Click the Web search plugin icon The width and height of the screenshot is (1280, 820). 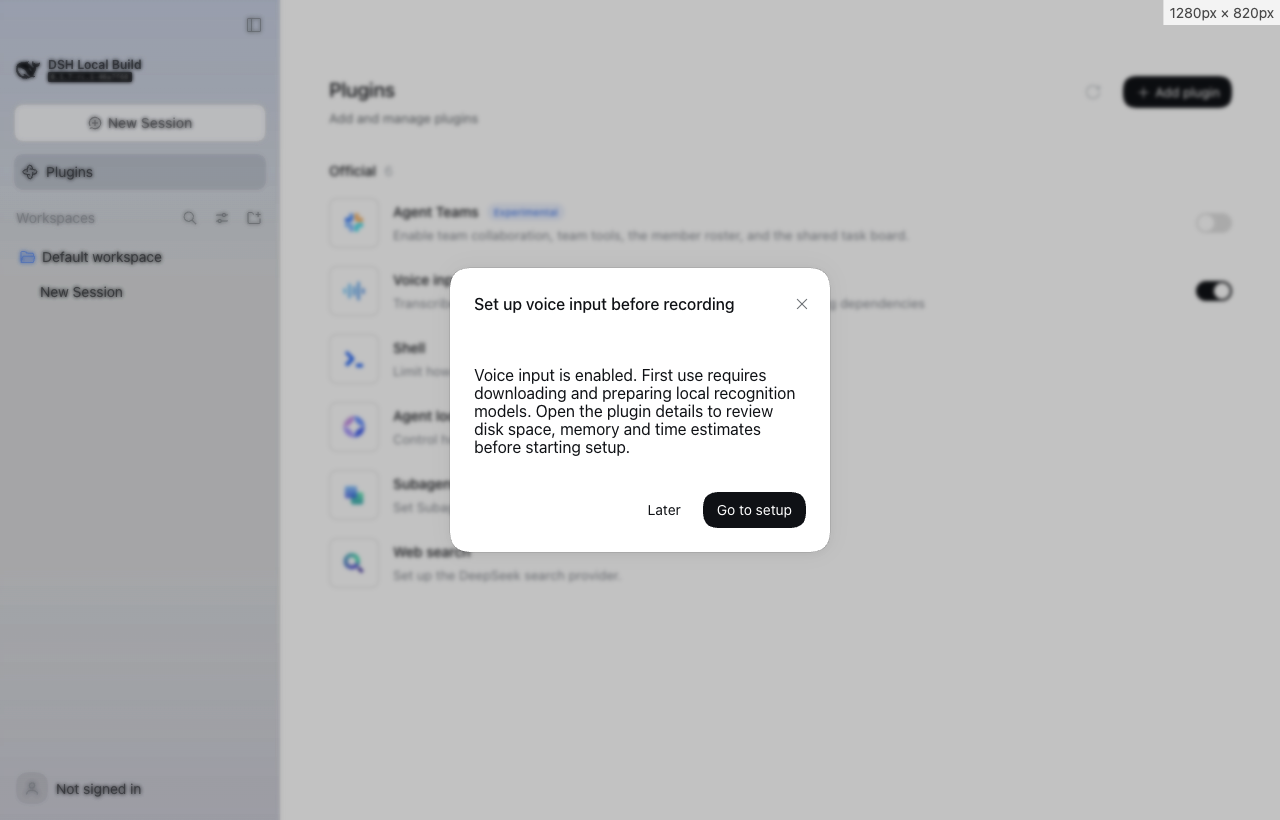pos(354,563)
